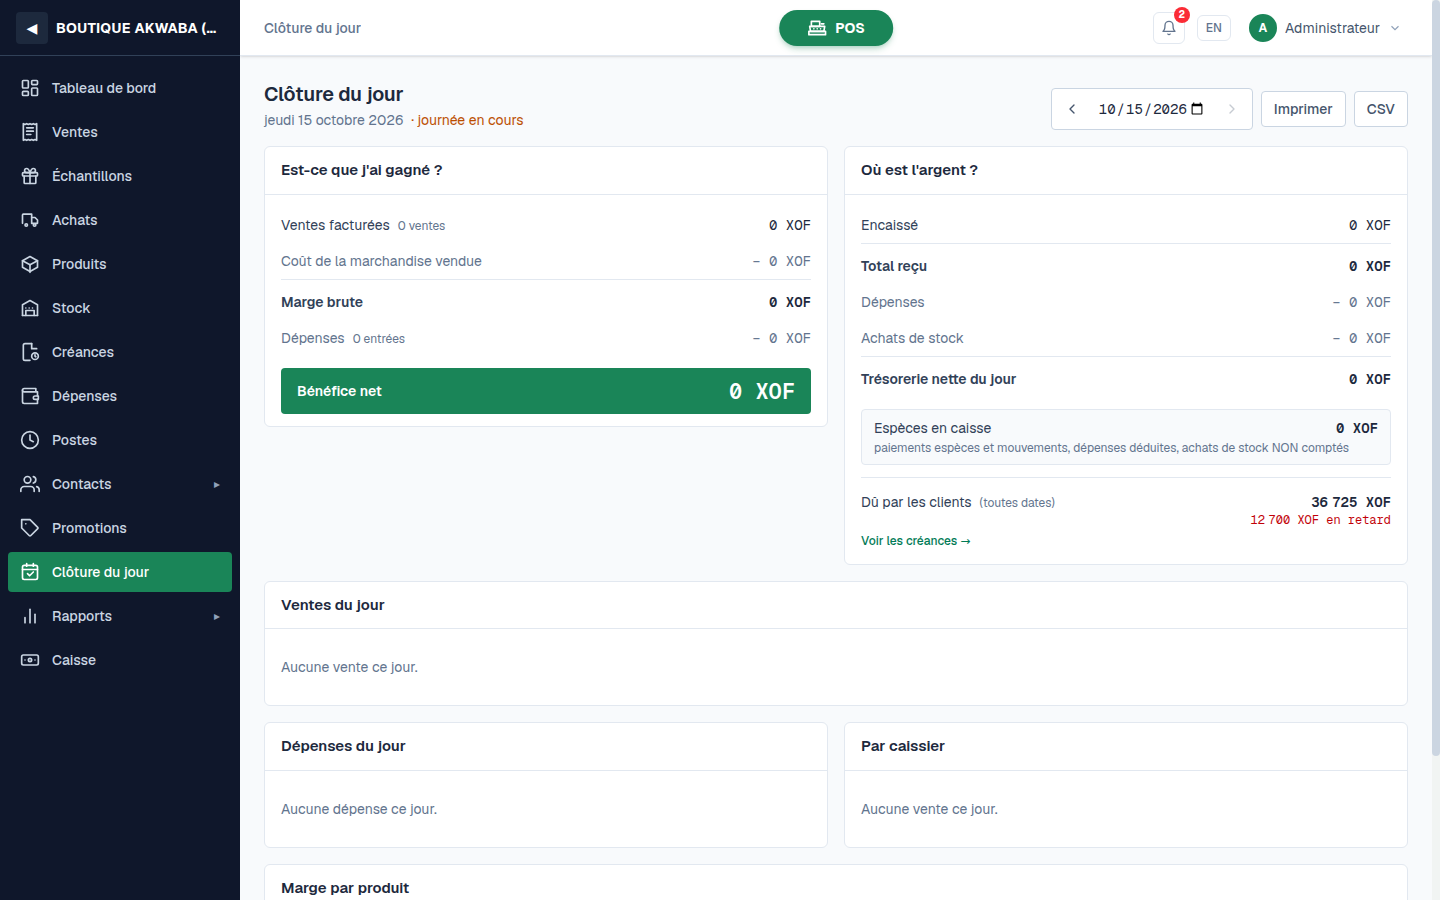Click the Promotions tag icon

(x=30, y=528)
